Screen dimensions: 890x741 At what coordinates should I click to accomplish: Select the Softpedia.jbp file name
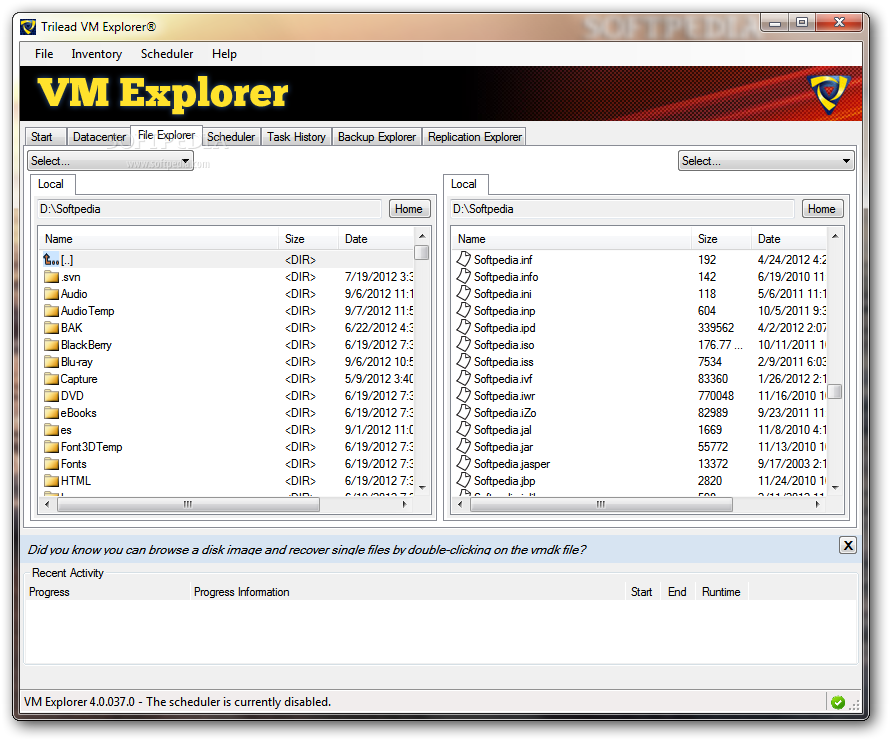[505, 482]
